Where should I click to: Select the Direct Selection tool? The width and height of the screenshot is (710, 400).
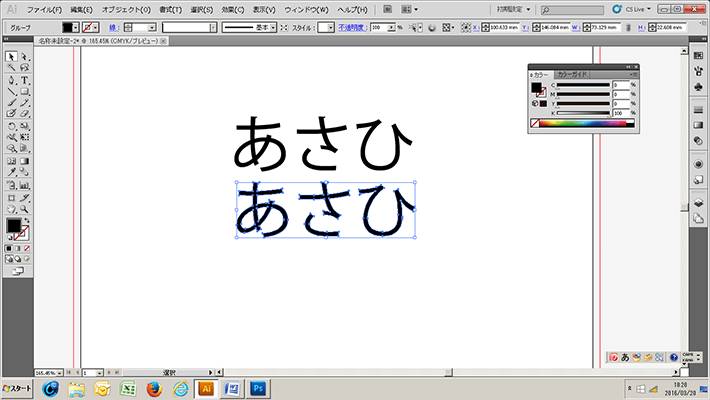25,57
